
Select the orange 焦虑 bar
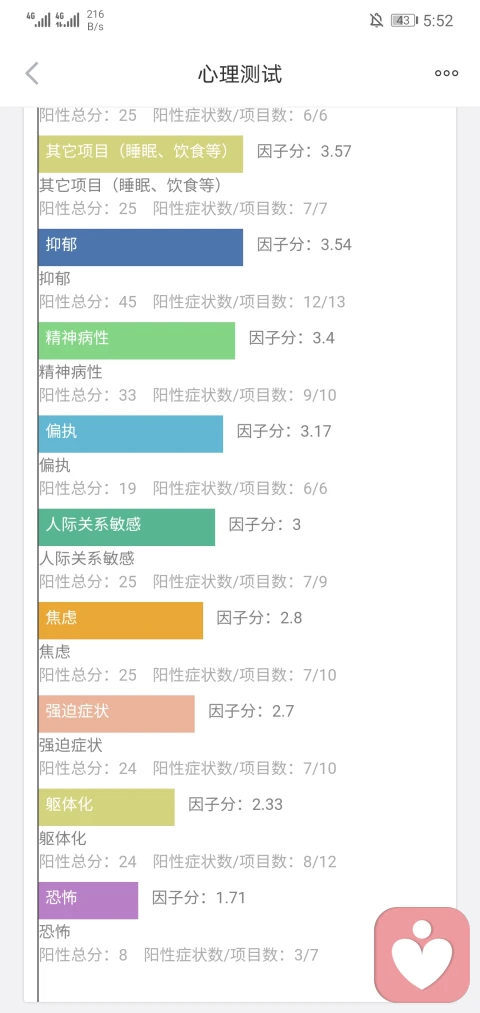121,620
